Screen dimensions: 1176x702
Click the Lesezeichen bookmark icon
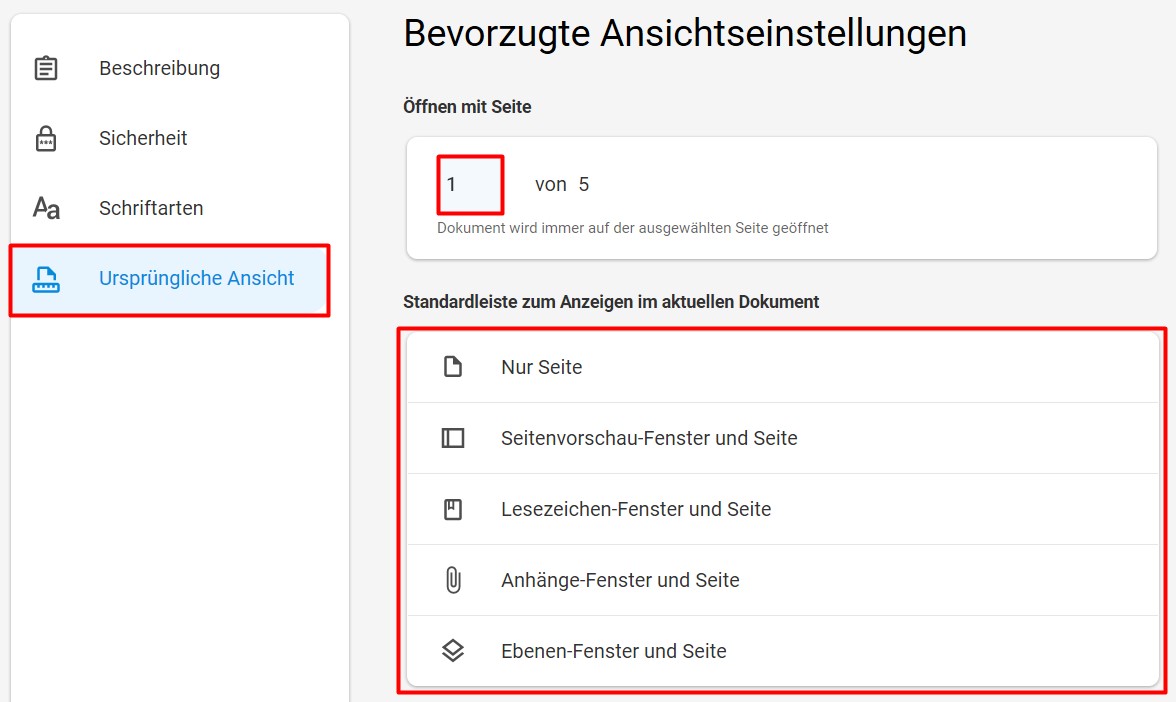point(453,509)
